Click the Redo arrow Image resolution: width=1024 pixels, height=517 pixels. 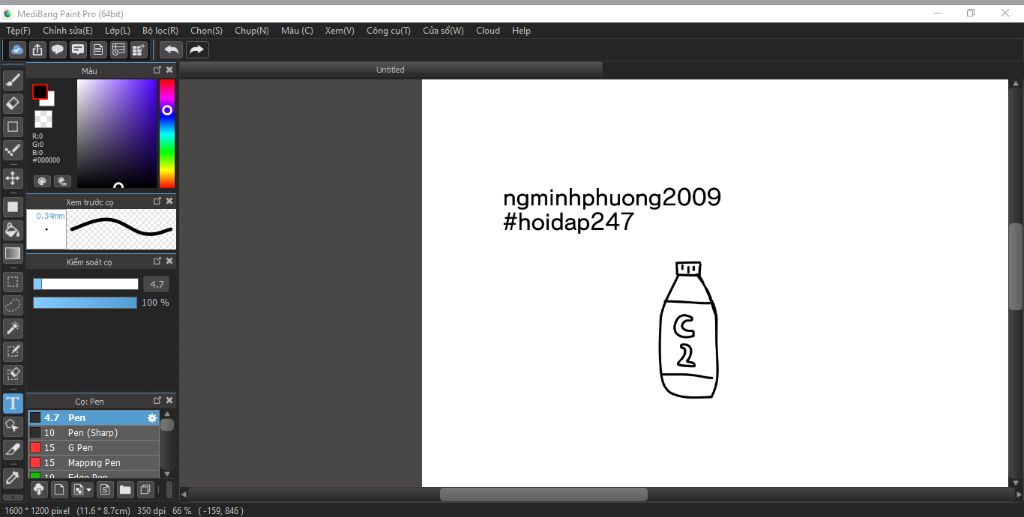[197, 50]
